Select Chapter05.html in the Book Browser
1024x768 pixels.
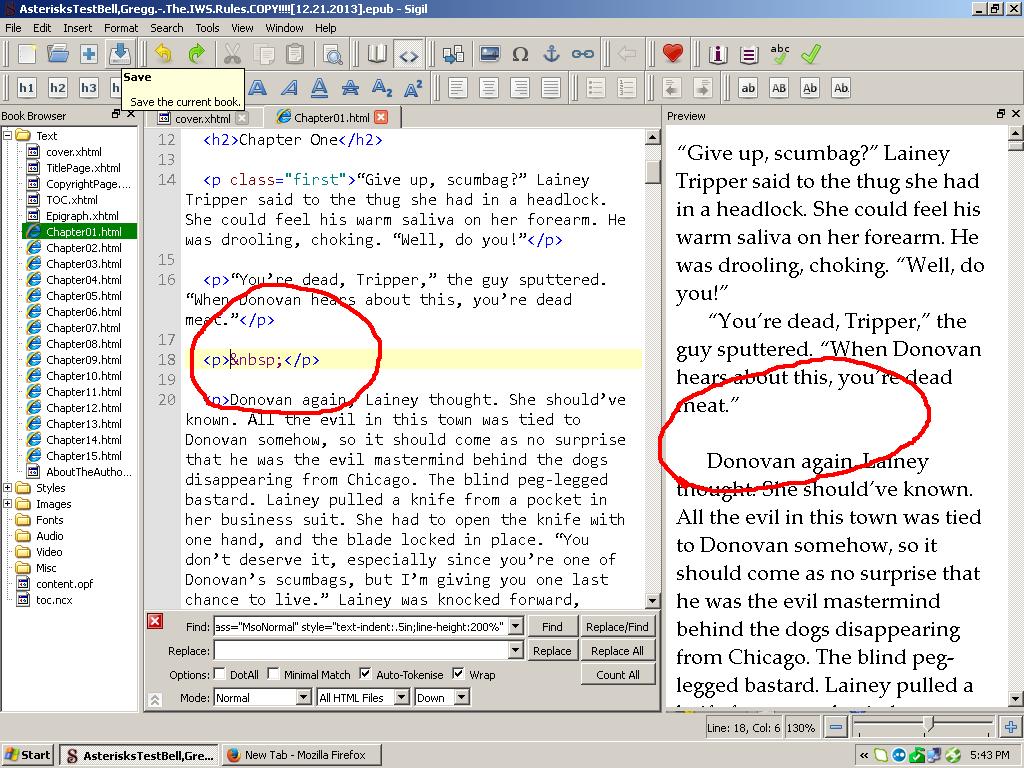click(84, 296)
